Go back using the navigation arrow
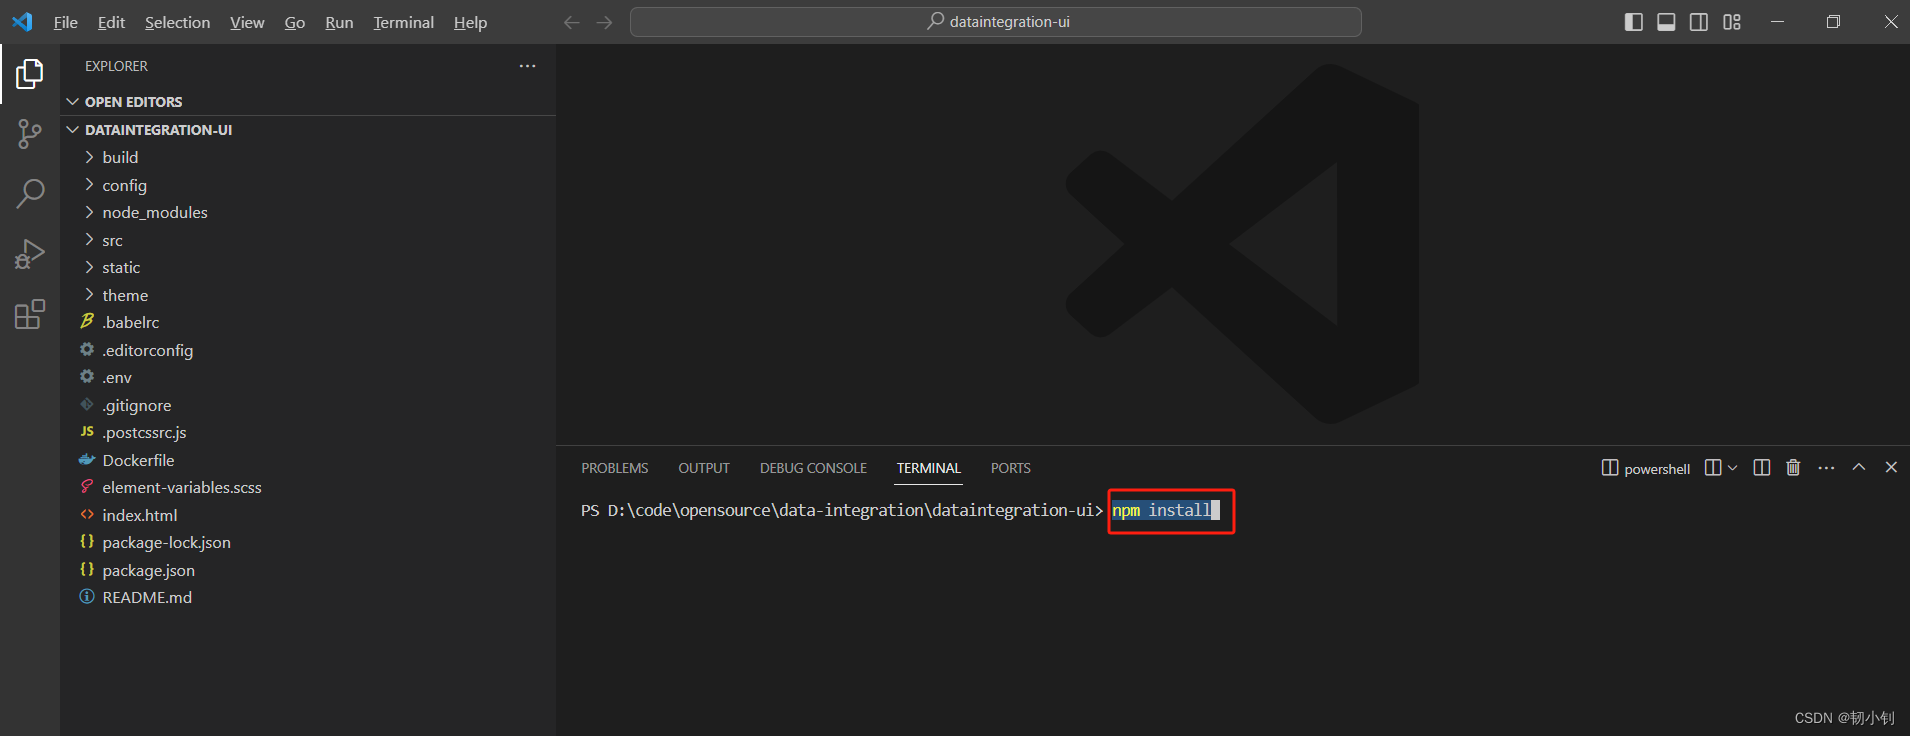This screenshot has height=736, width=1910. (571, 22)
